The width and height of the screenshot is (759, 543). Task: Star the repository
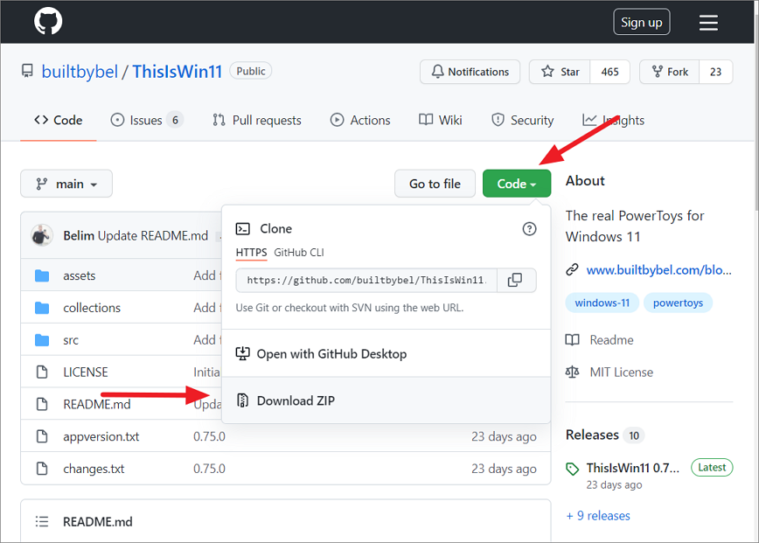tap(560, 72)
